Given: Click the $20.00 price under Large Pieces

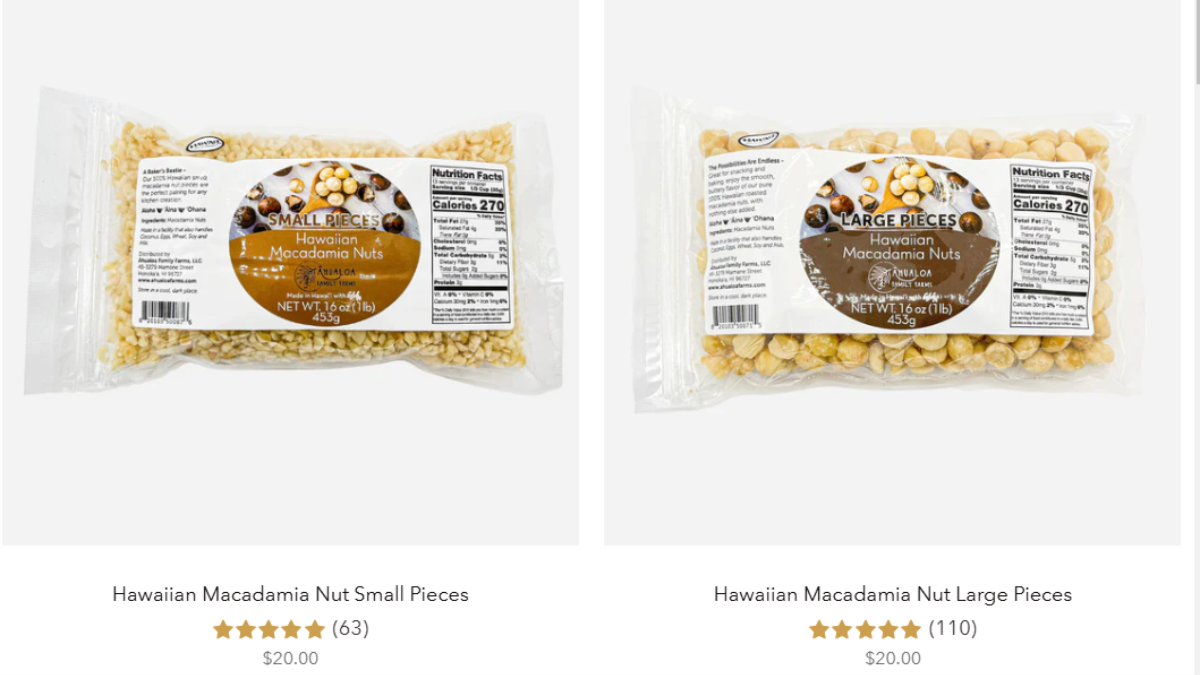Looking at the screenshot, I should [892, 658].
